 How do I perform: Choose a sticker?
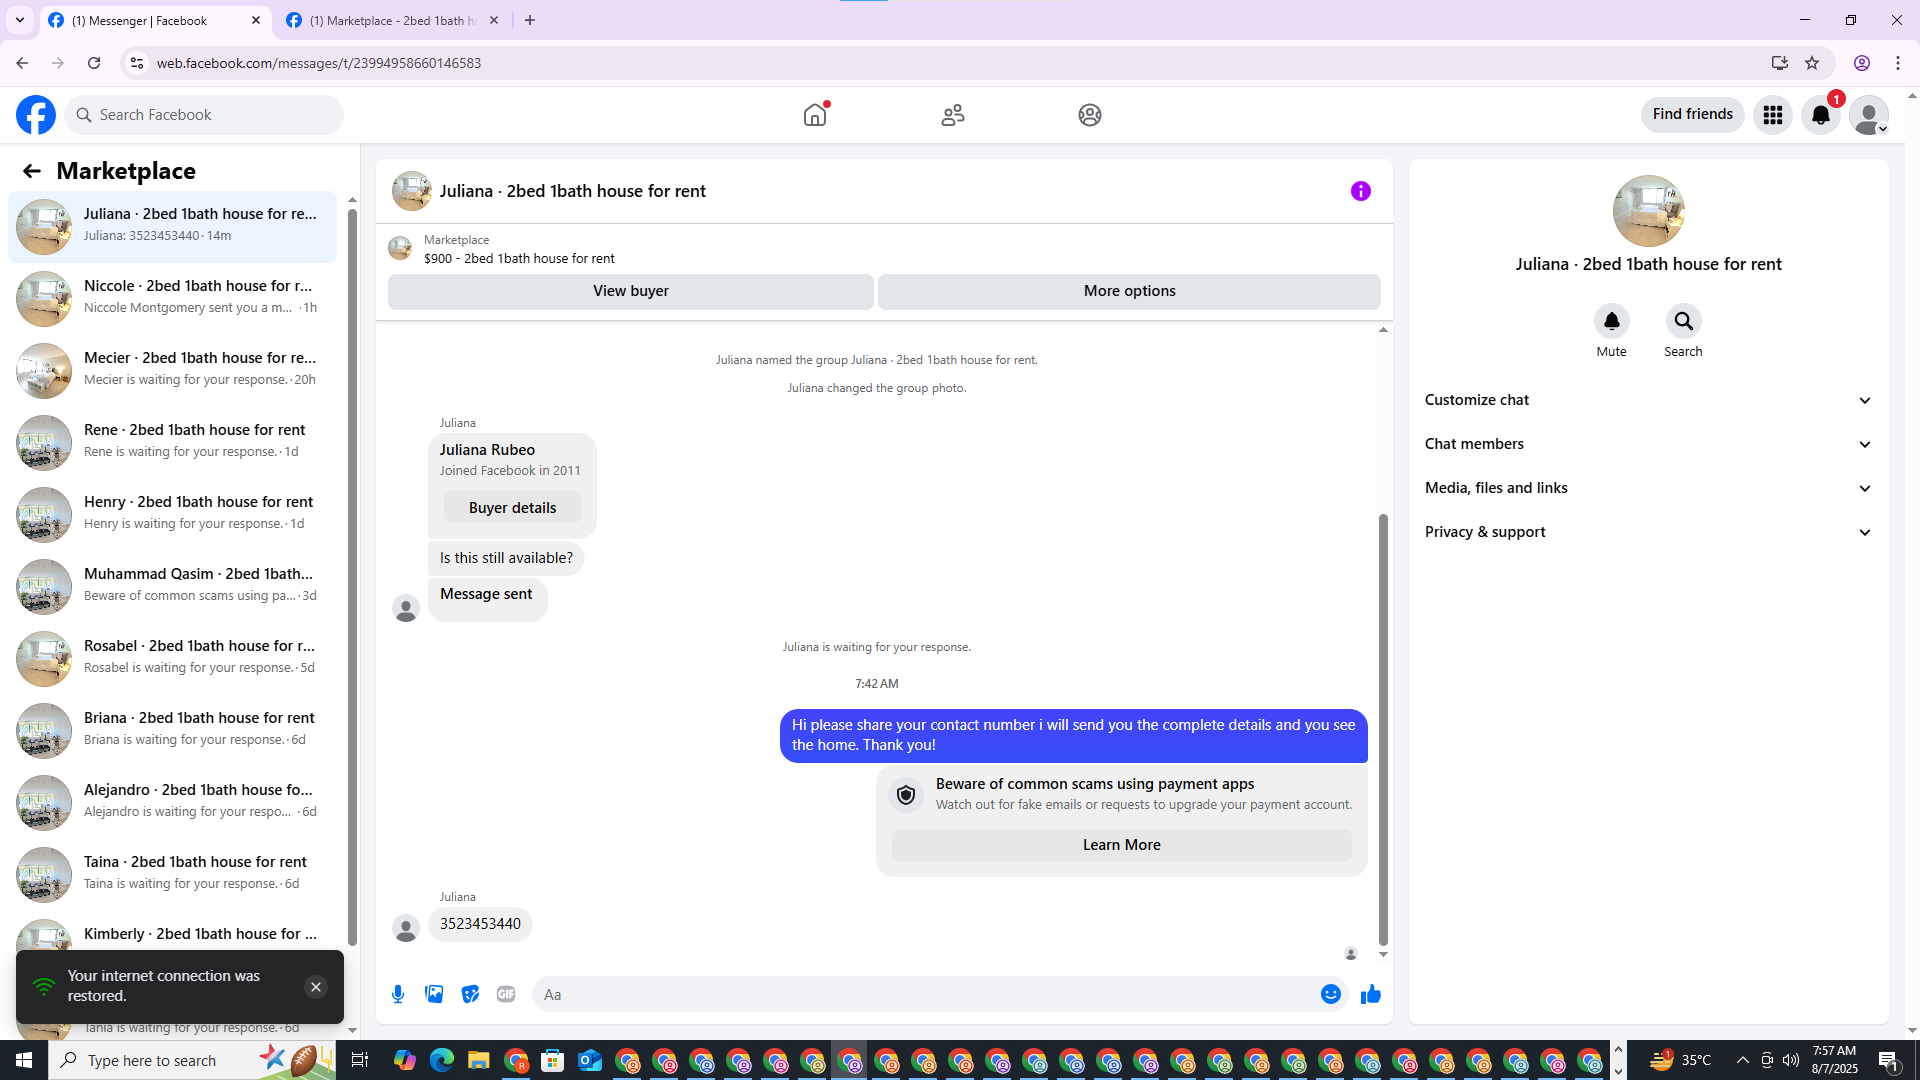[470, 994]
